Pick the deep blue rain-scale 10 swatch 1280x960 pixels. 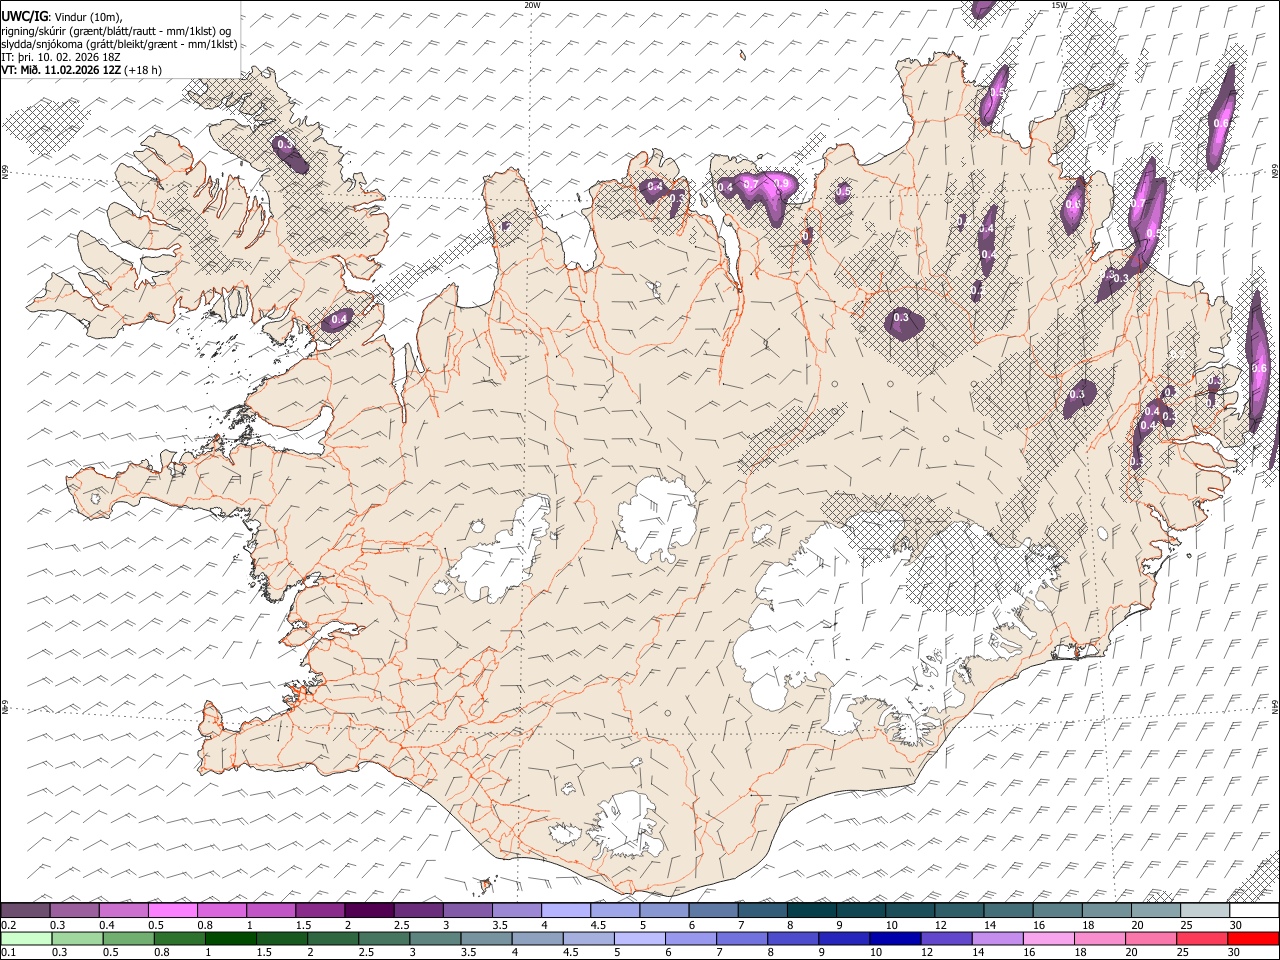click(895, 938)
